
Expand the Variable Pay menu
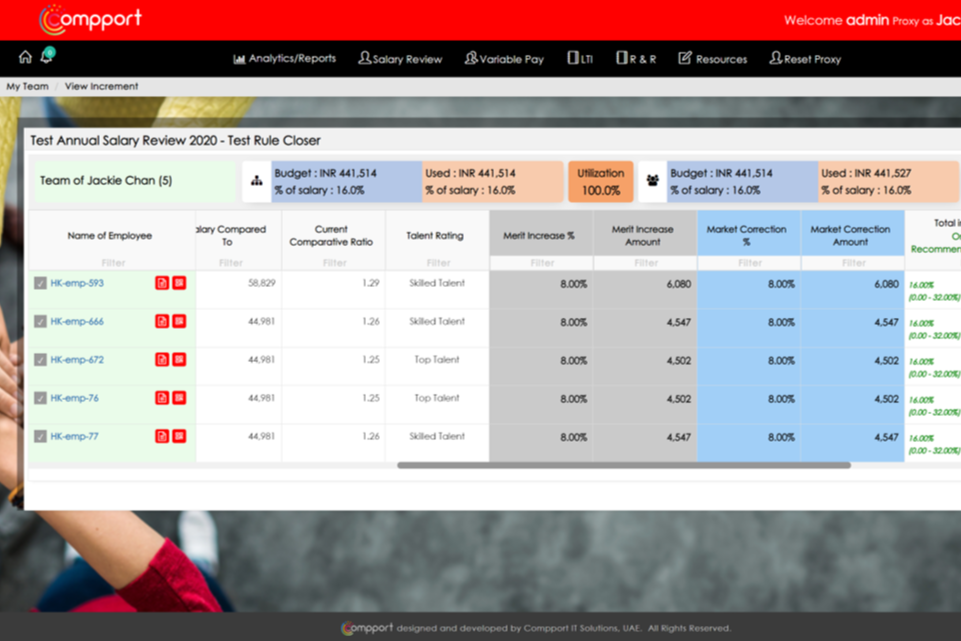click(x=504, y=59)
